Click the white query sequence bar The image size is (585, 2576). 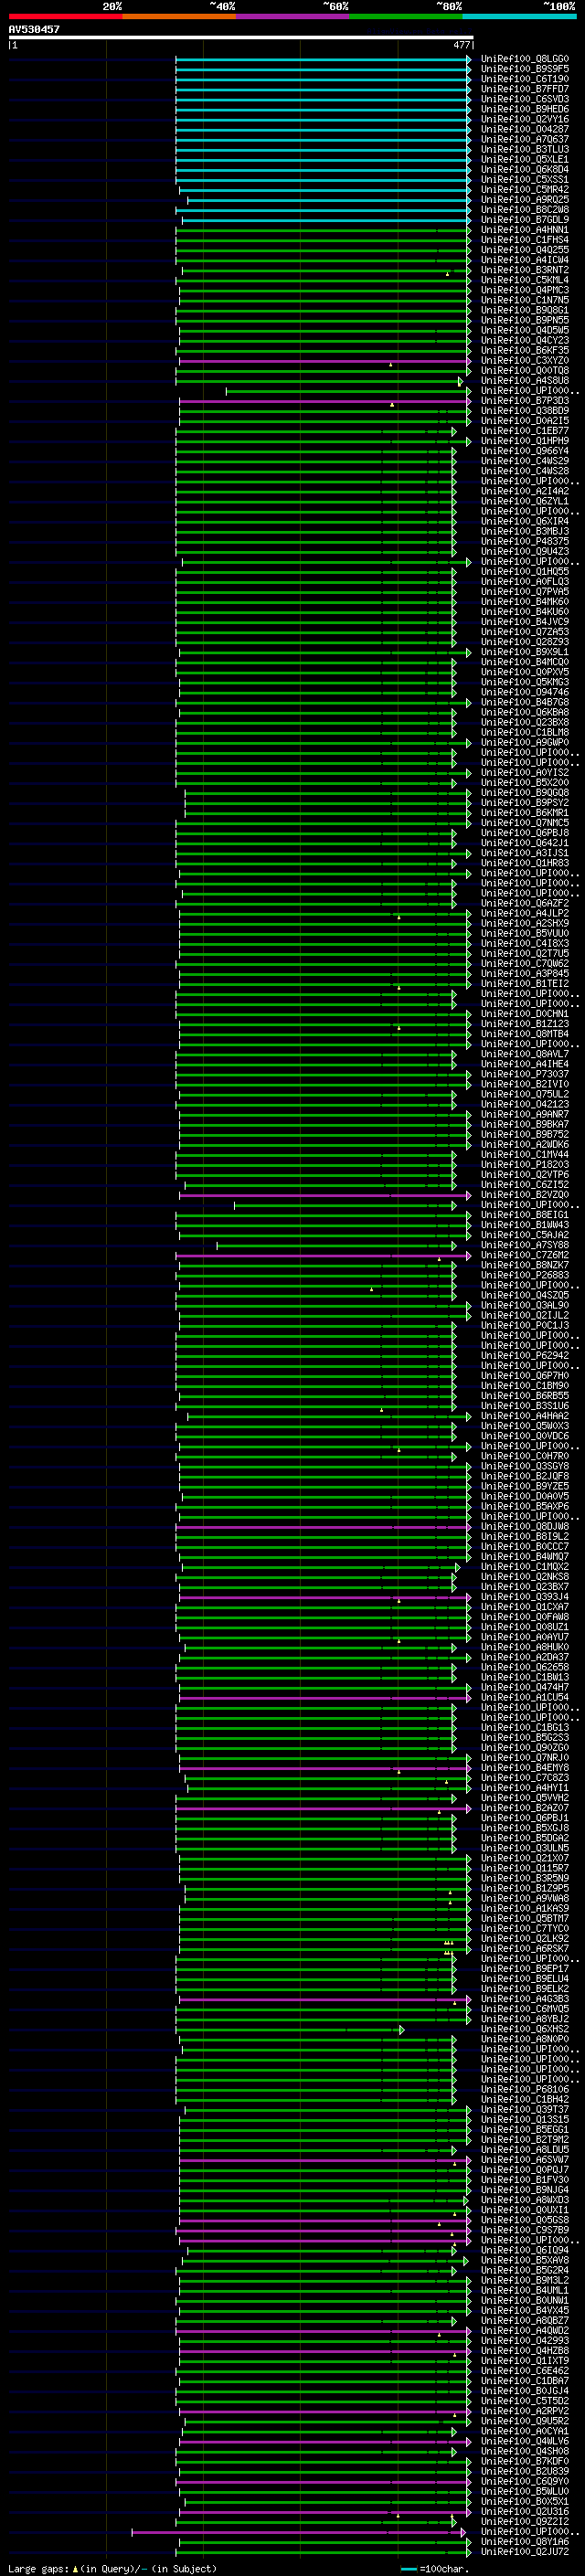pyautogui.click(x=241, y=38)
